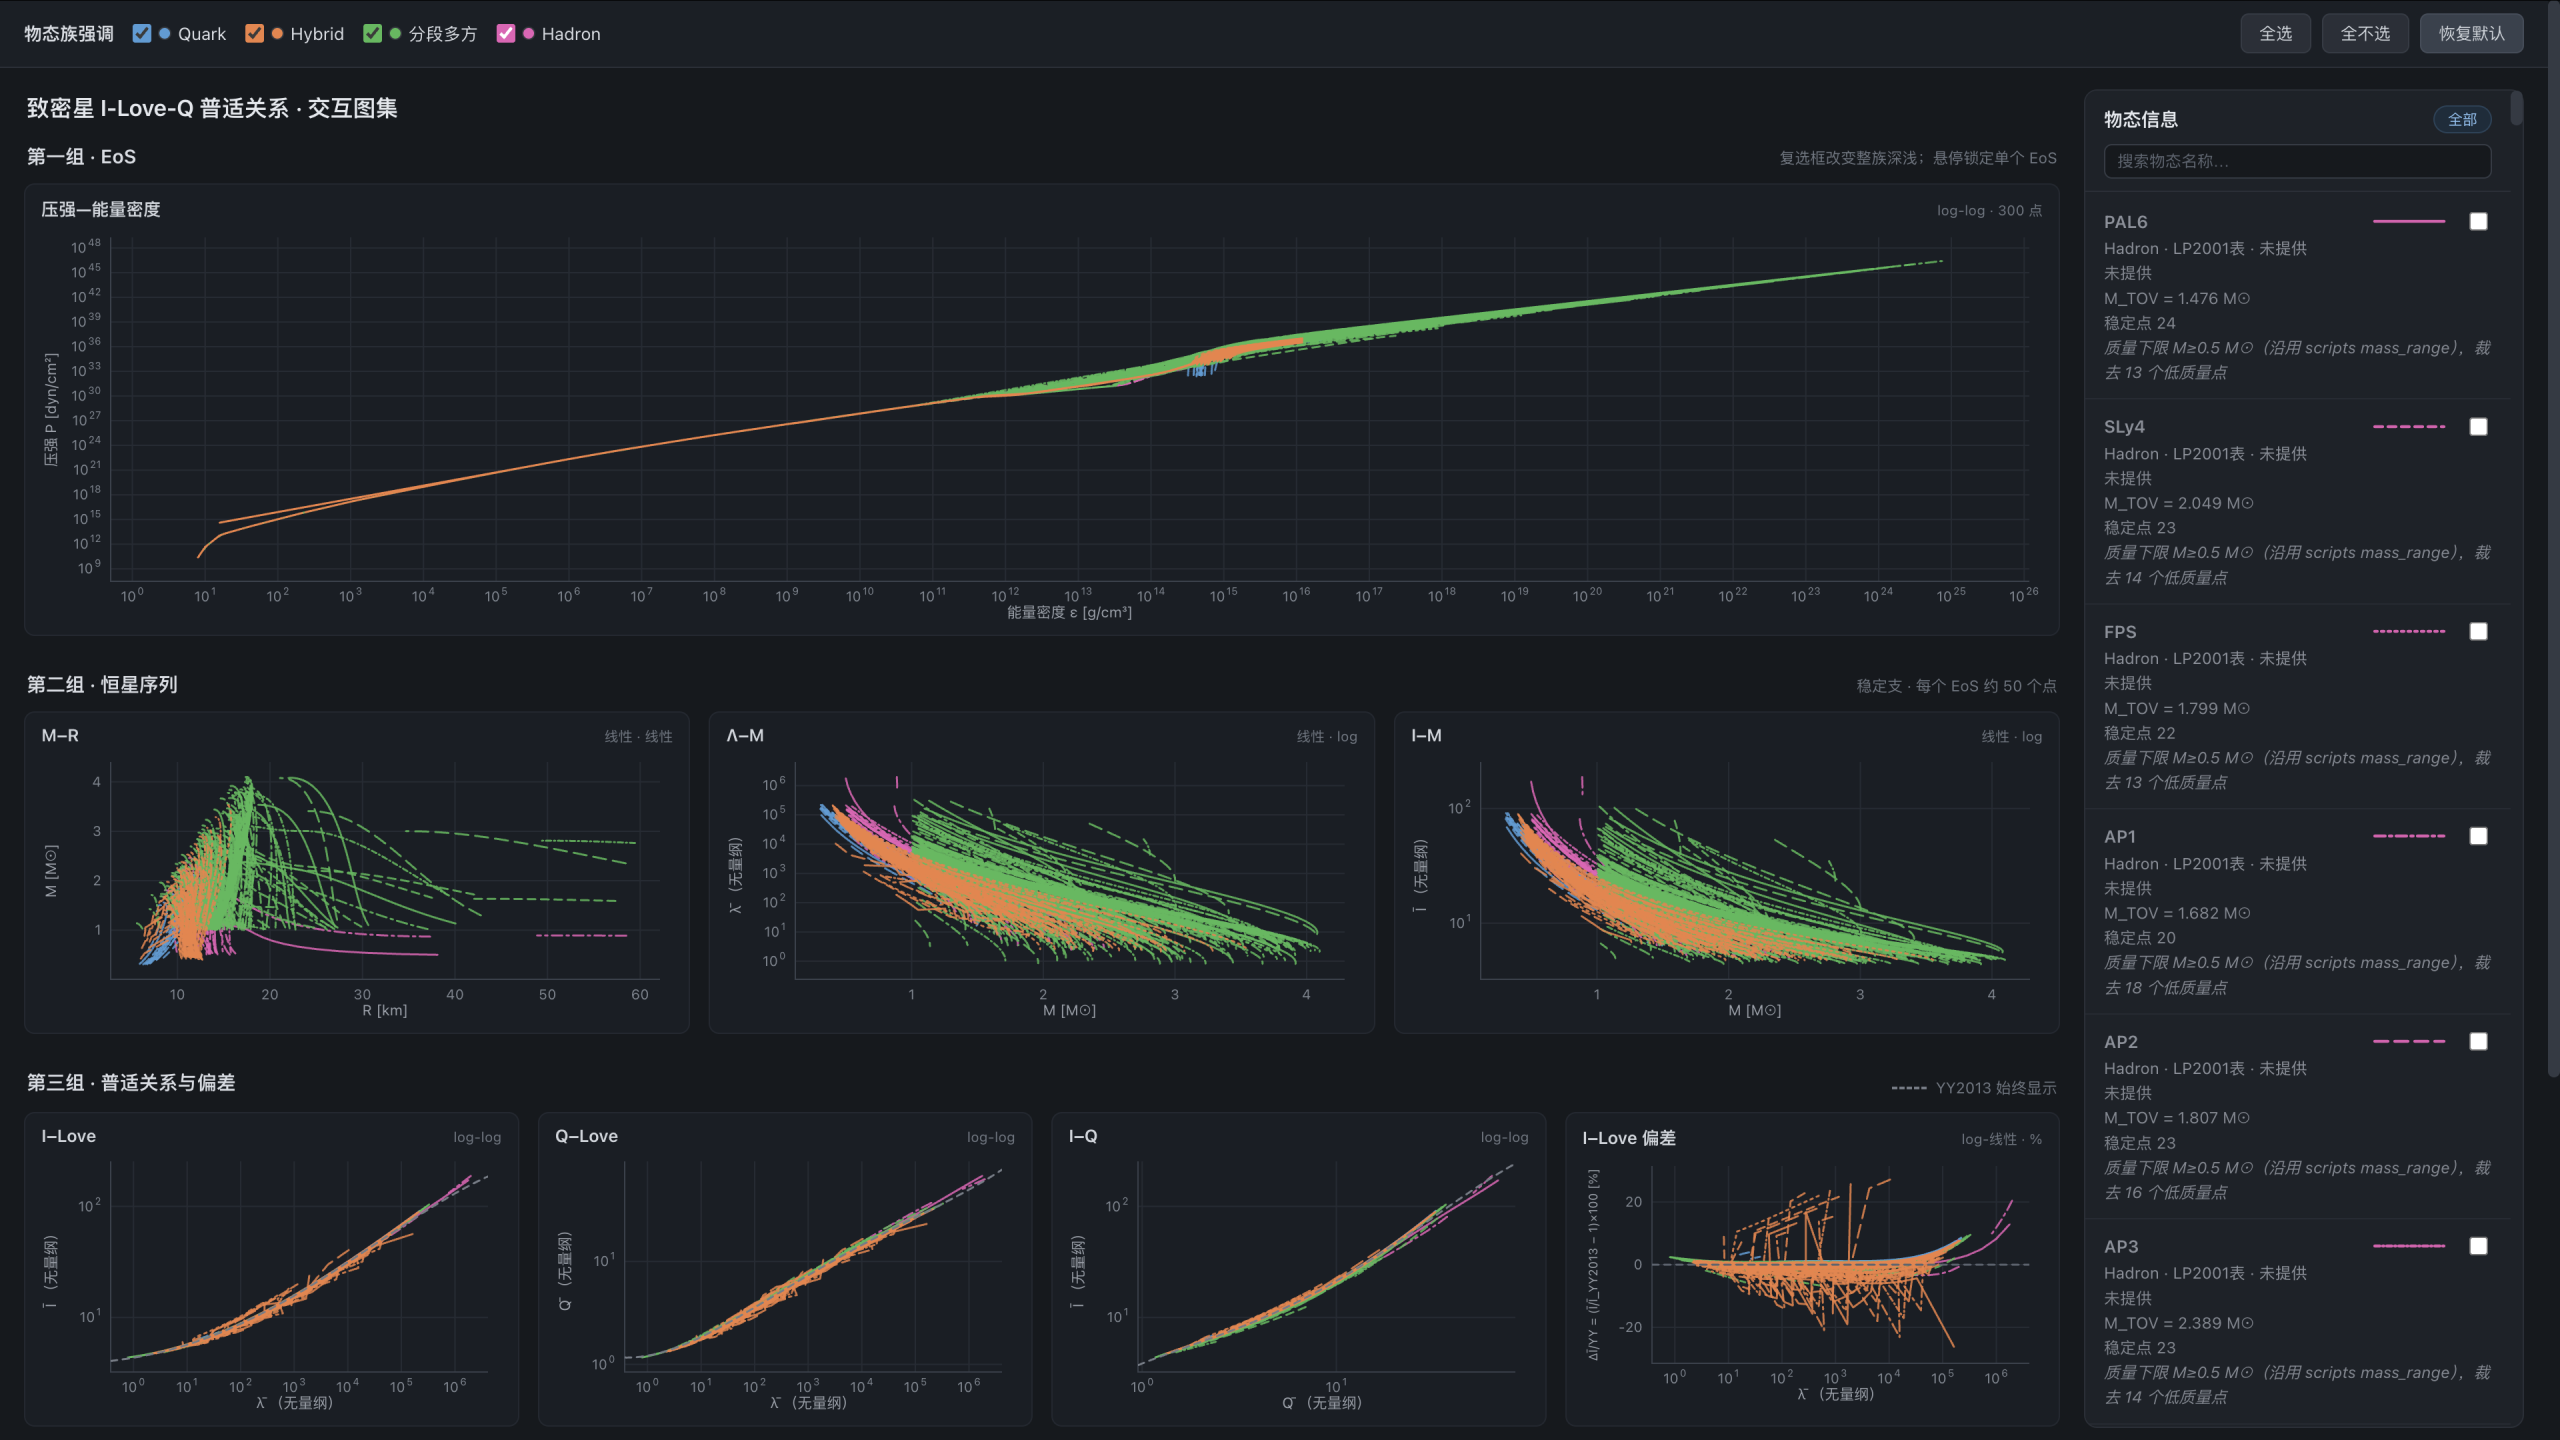Restore defaults with 恢复默认 button
The image size is (2560, 1440).
2471,34
